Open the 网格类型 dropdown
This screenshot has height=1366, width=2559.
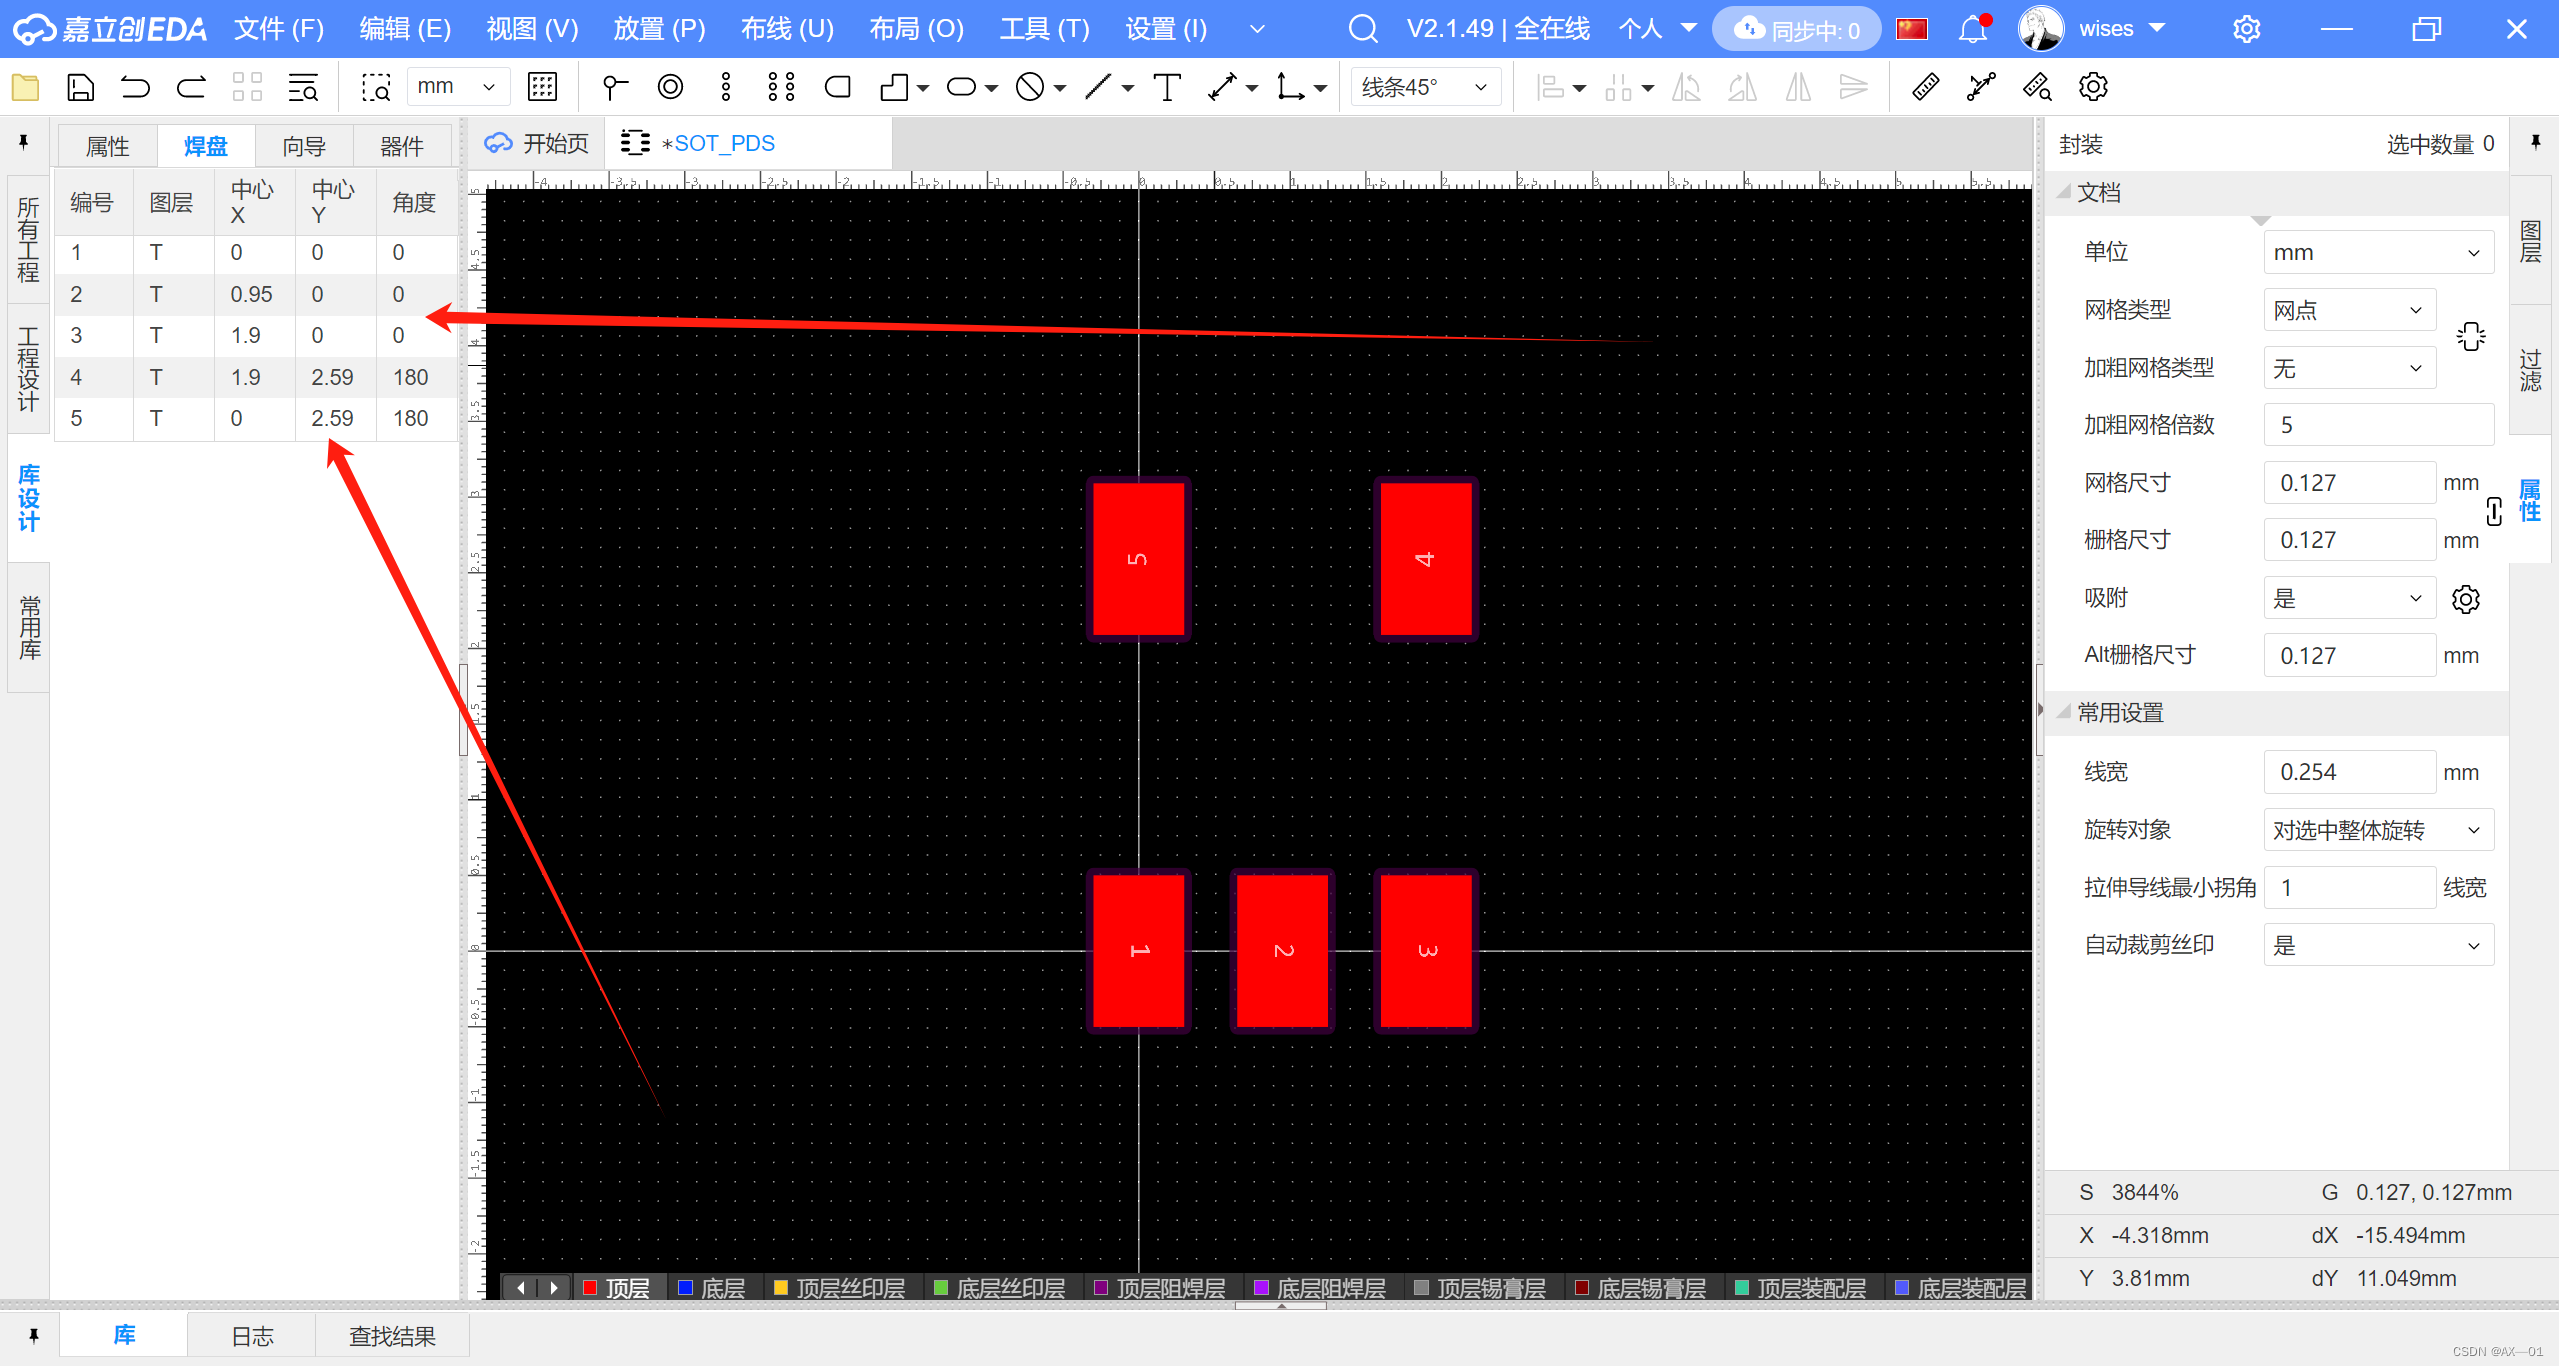(2348, 310)
